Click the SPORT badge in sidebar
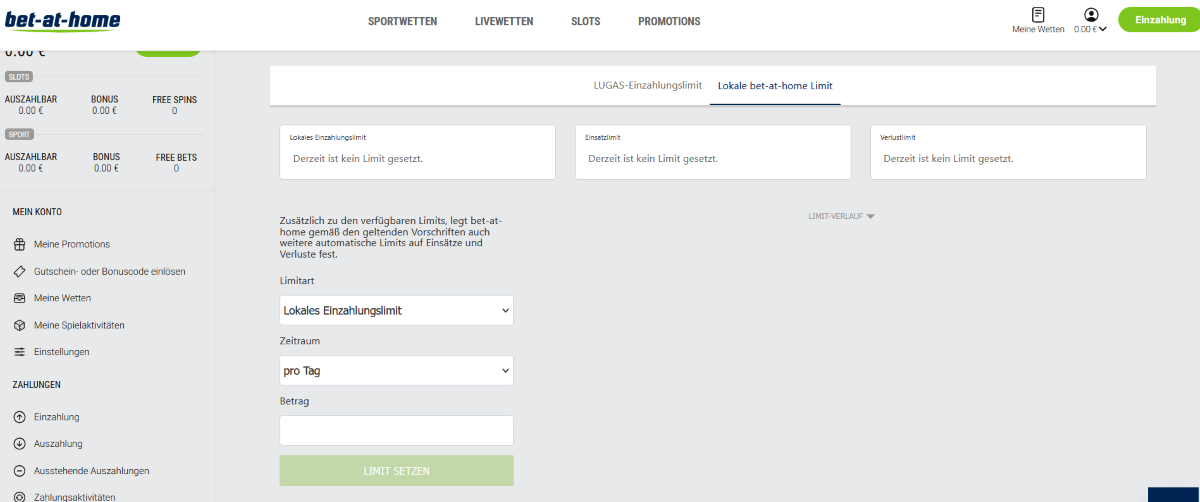The height and width of the screenshot is (502, 1200). (x=19, y=134)
